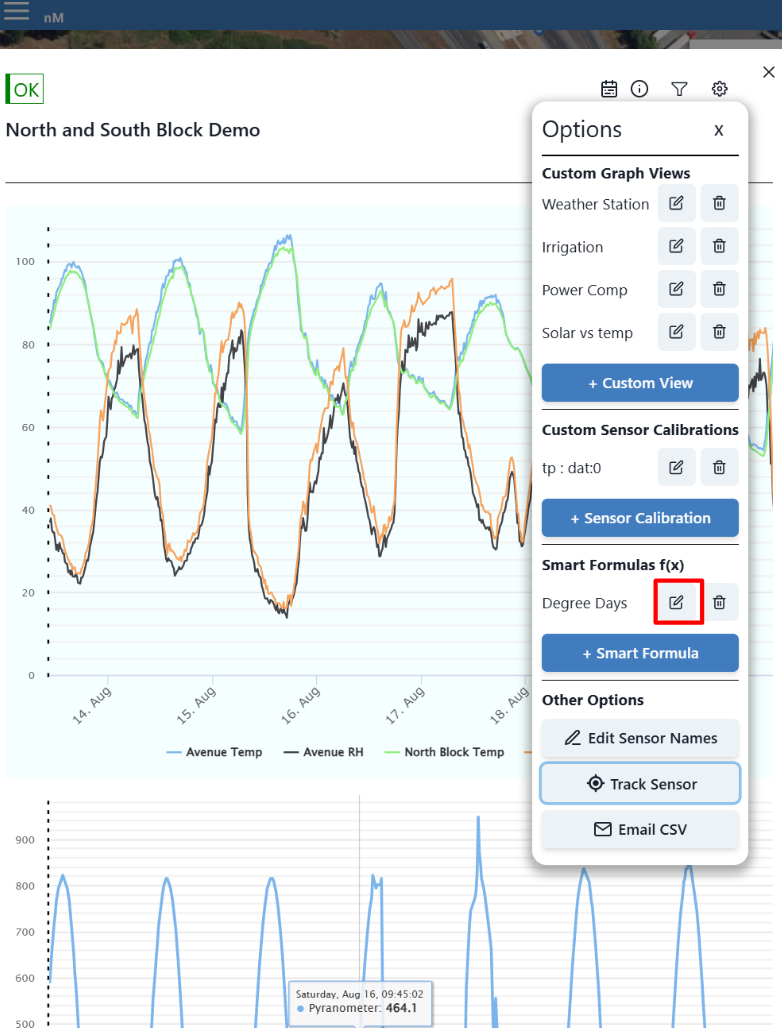Screen dimensions: 782x1028
Task: Edit the Irrigation graph view
Action: pyautogui.click(x=676, y=246)
